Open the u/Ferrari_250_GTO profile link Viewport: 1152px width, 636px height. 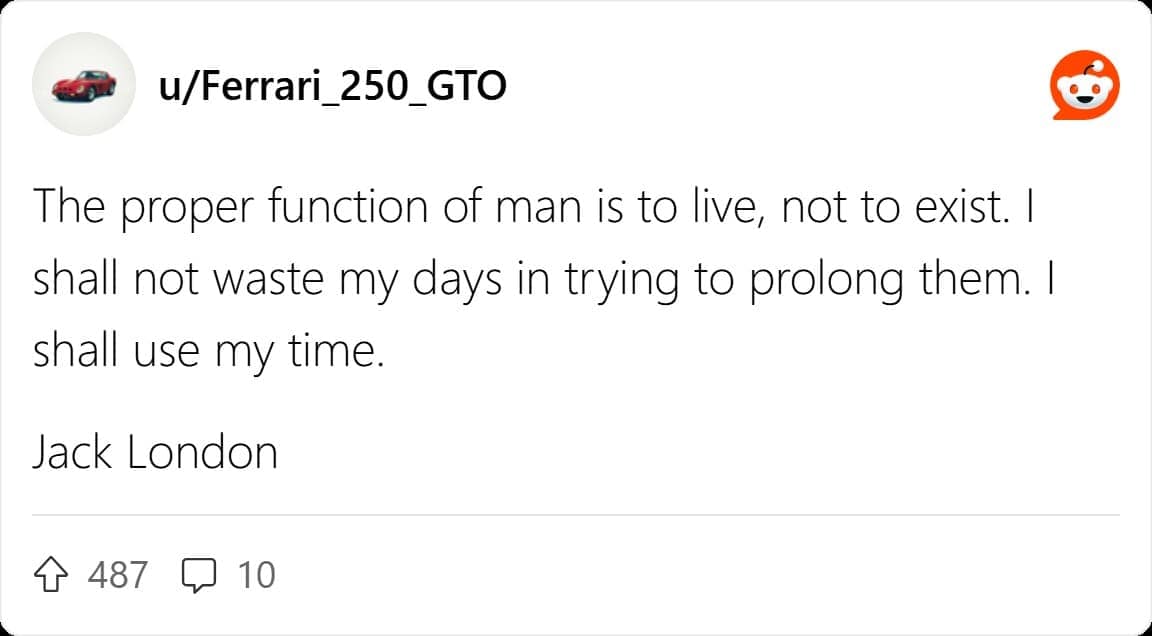point(332,87)
